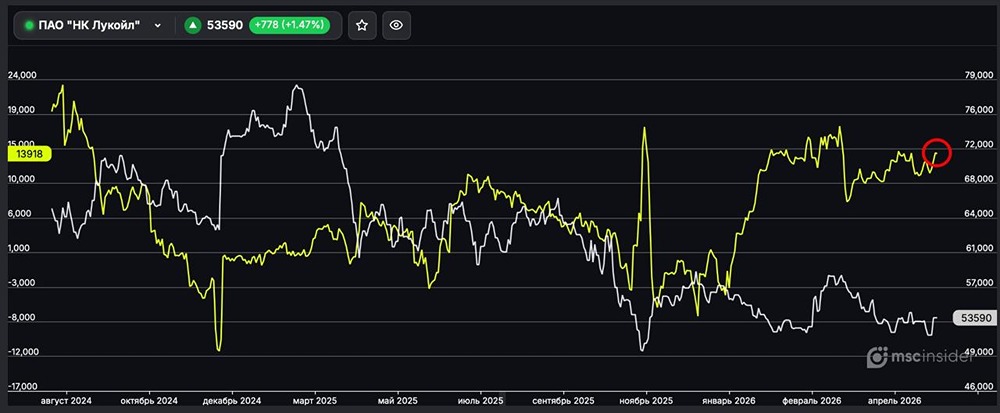Click the left axis value 6,000
Screen dimensions: 1000x413
pyautogui.click(x=22, y=214)
